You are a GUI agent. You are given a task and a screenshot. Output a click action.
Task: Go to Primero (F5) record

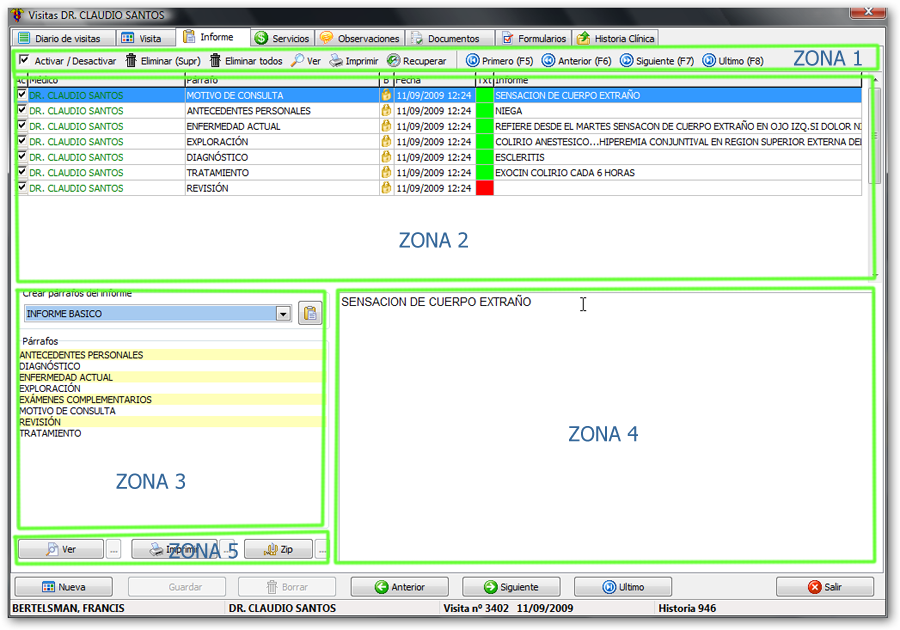[473, 61]
